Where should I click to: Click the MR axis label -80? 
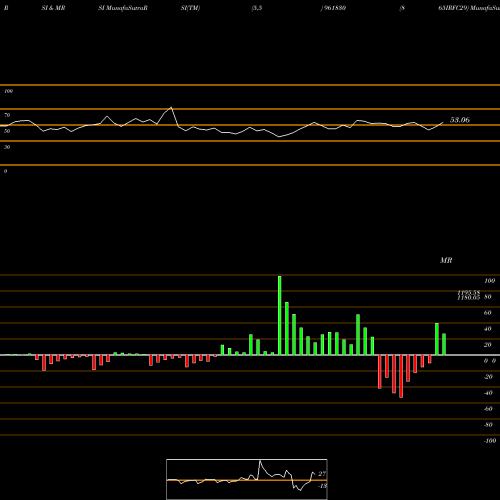point(488,425)
